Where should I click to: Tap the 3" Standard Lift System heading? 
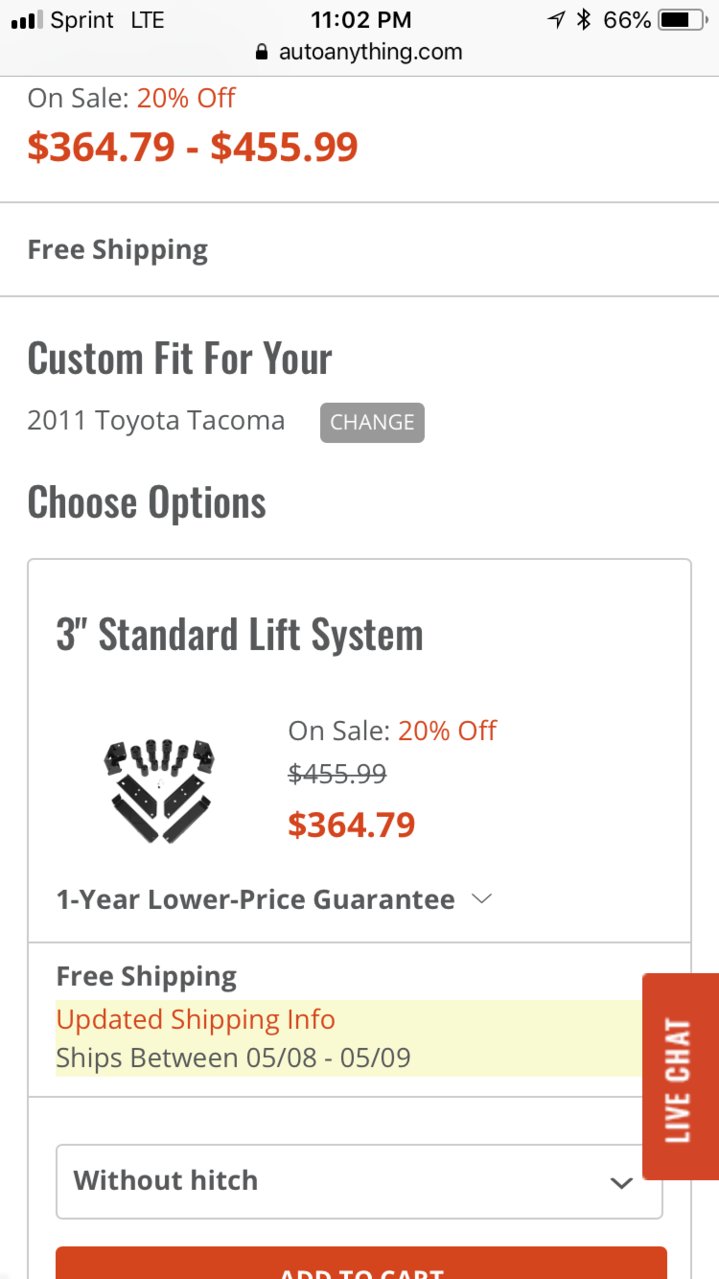click(240, 635)
